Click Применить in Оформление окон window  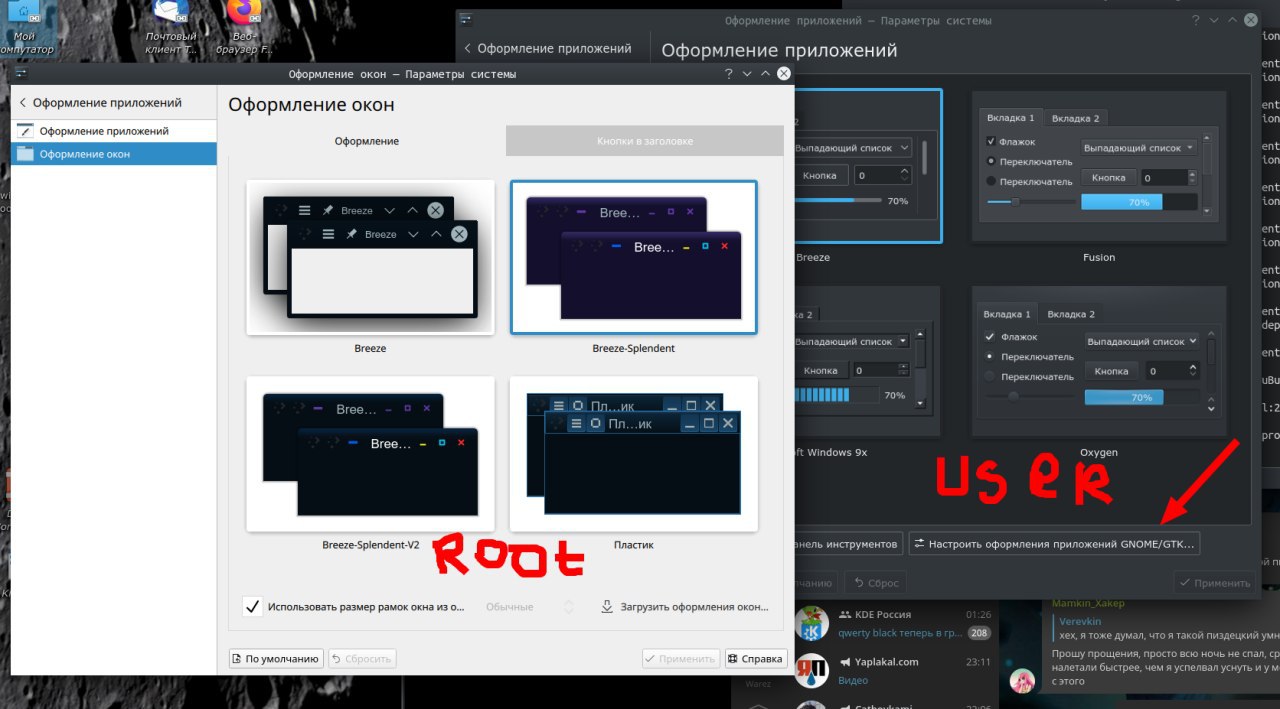[680, 659]
